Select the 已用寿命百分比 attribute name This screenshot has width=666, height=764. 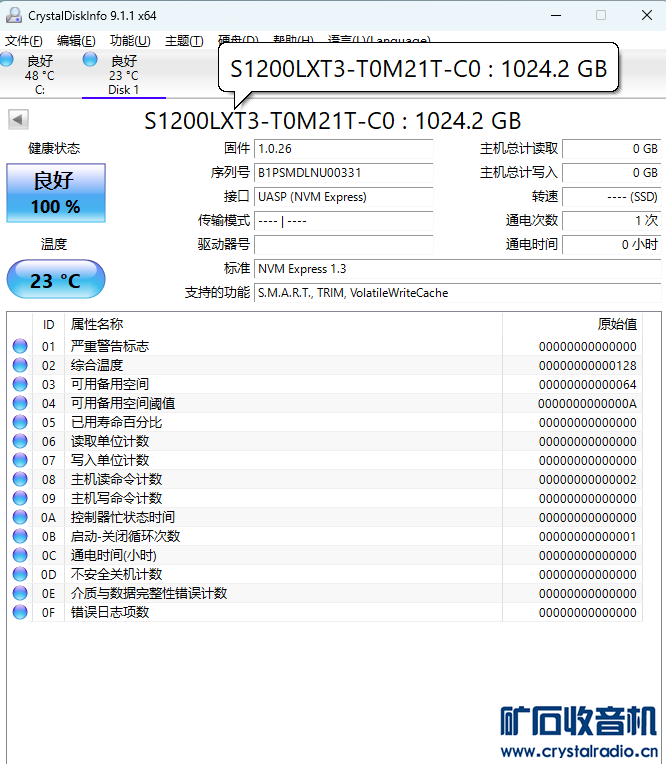pyautogui.click(x=116, y=422)
